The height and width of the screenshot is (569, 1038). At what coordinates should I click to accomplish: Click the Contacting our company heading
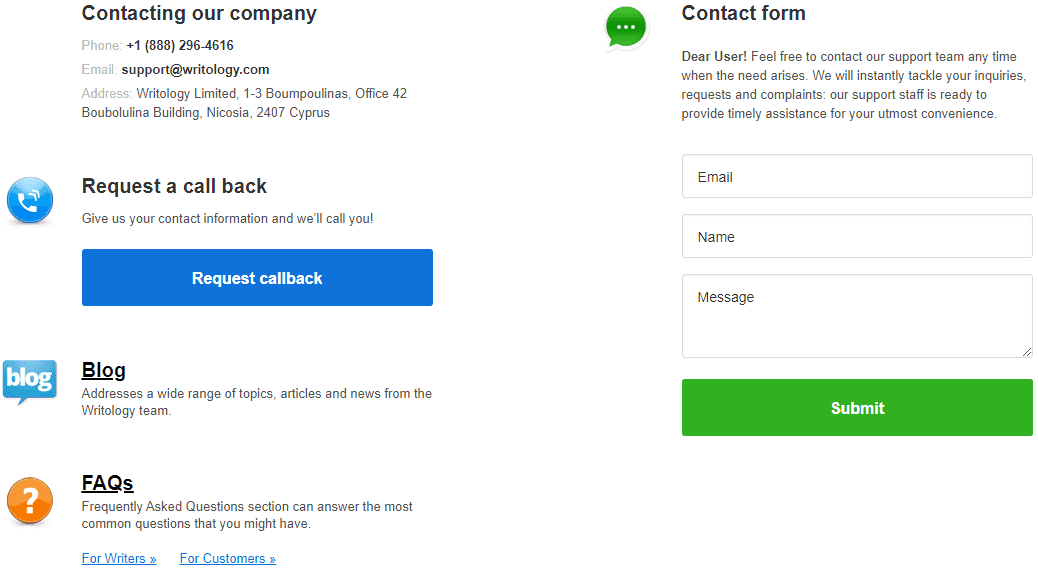(199, 13)
